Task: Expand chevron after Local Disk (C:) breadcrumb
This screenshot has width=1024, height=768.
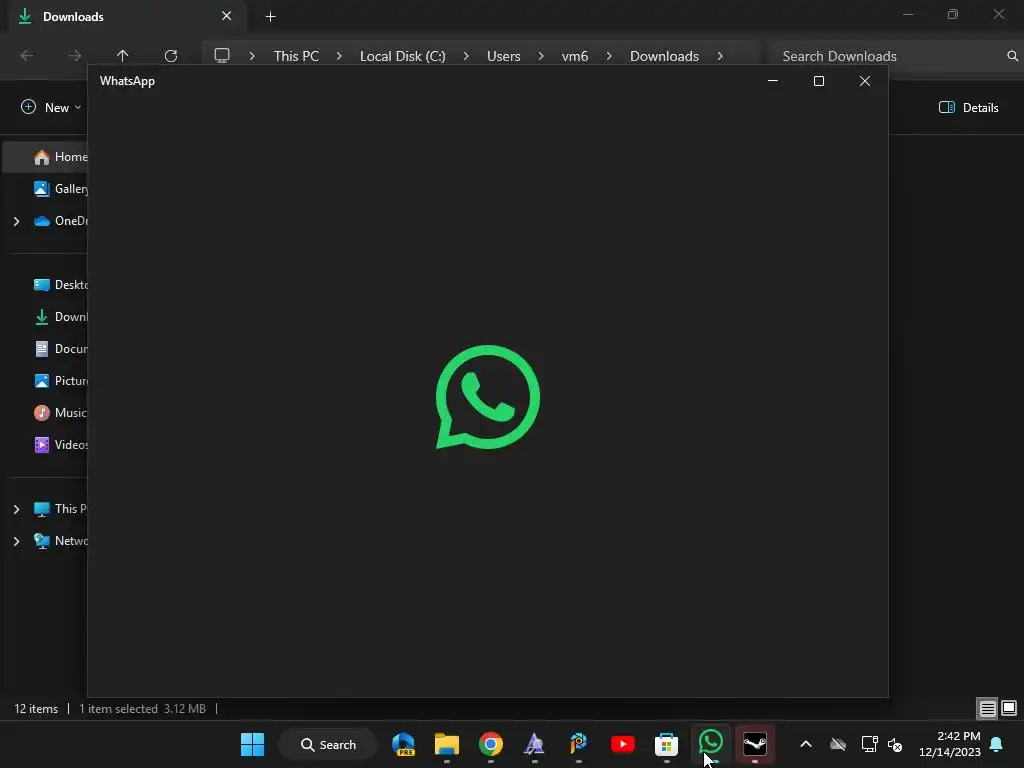Action: click(x=466, y=56)
